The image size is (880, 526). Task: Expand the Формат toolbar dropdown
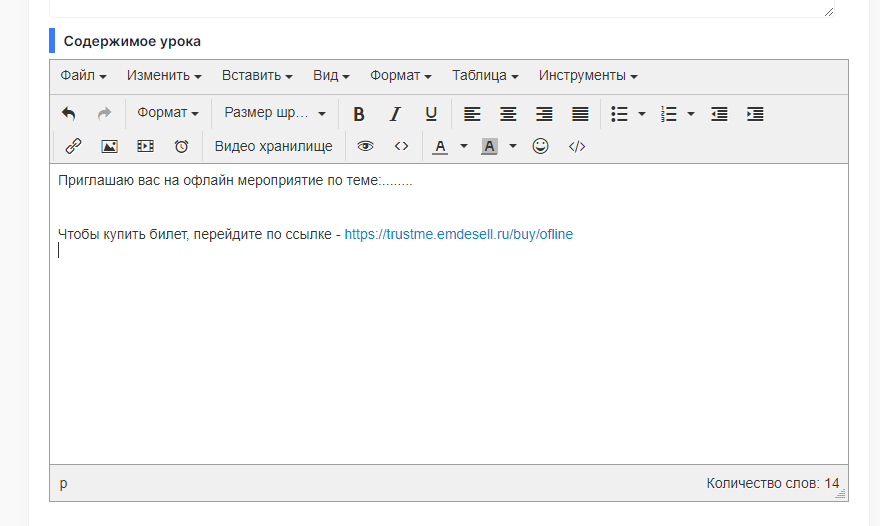pyautogui.click(x=168, y=114)
